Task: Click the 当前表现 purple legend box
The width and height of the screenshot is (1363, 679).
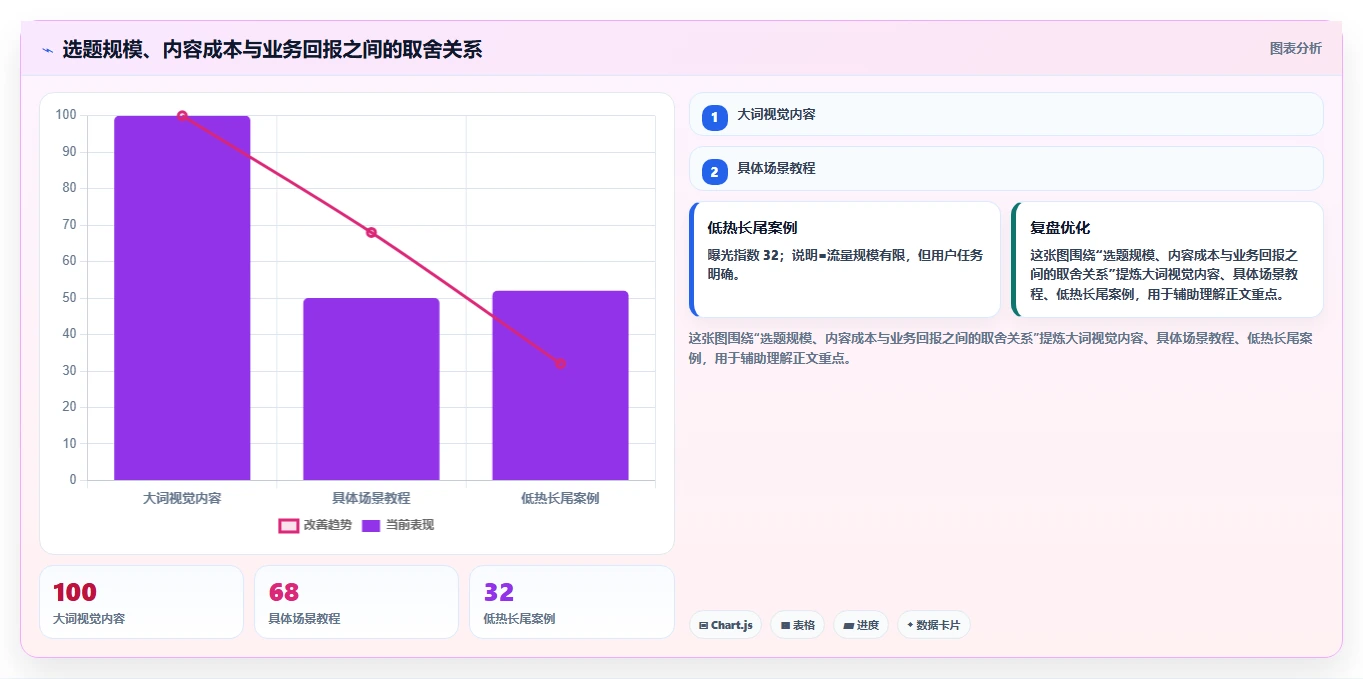Action: (x=371, y=526)
